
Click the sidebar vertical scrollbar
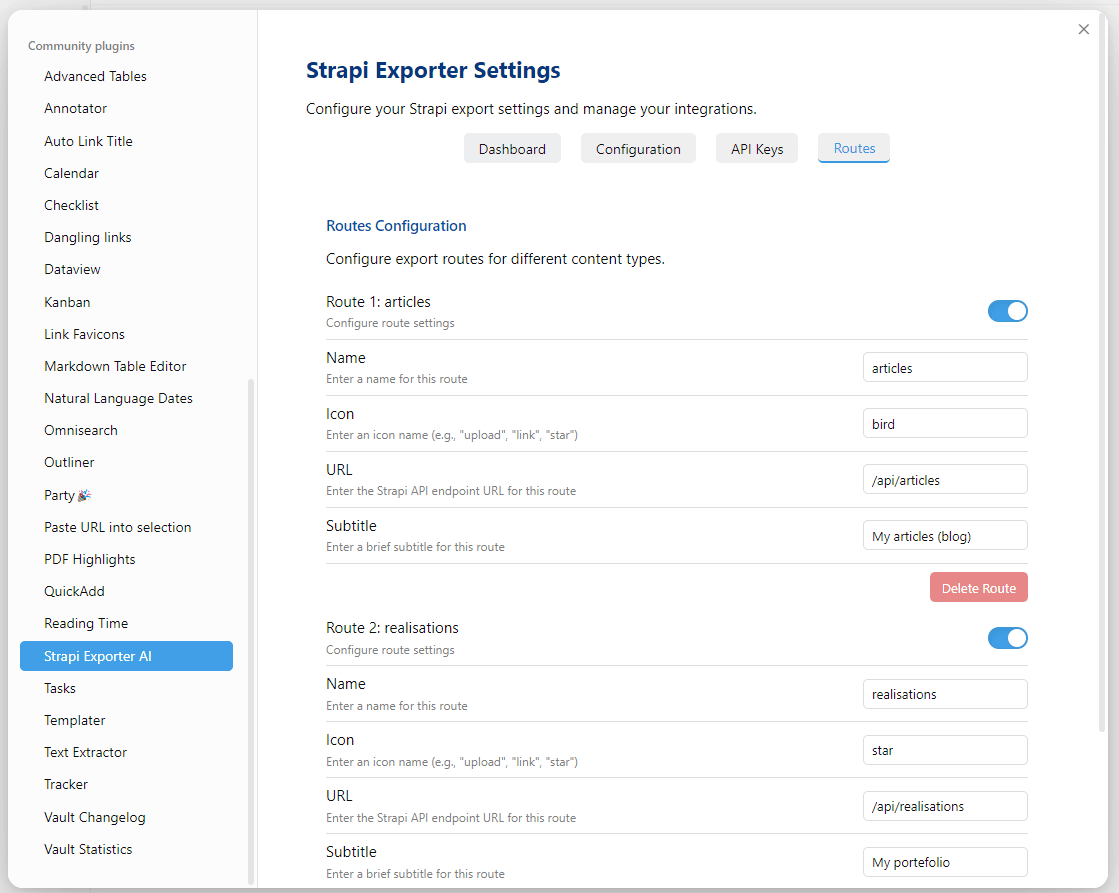click(251, 630)
